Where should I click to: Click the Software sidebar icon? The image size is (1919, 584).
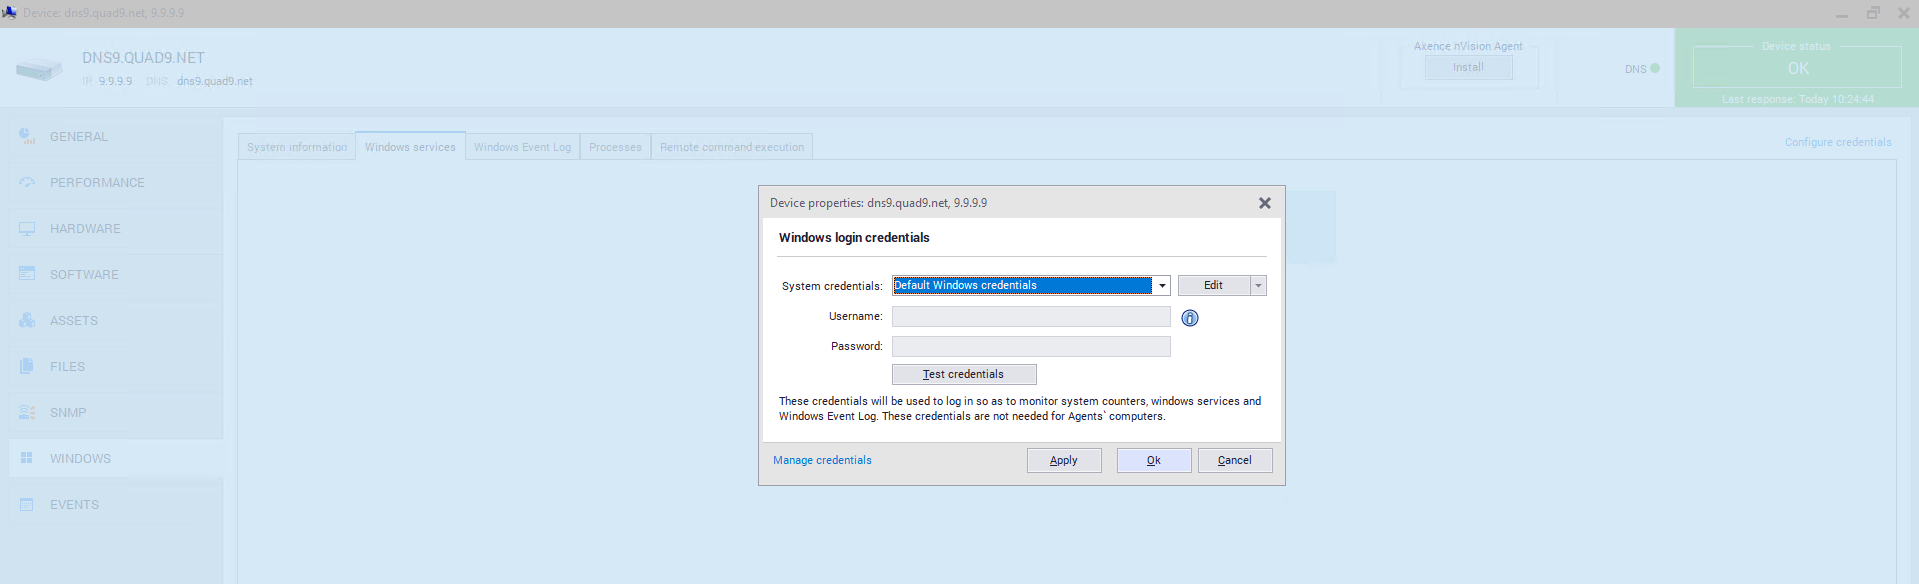point(27,274)
